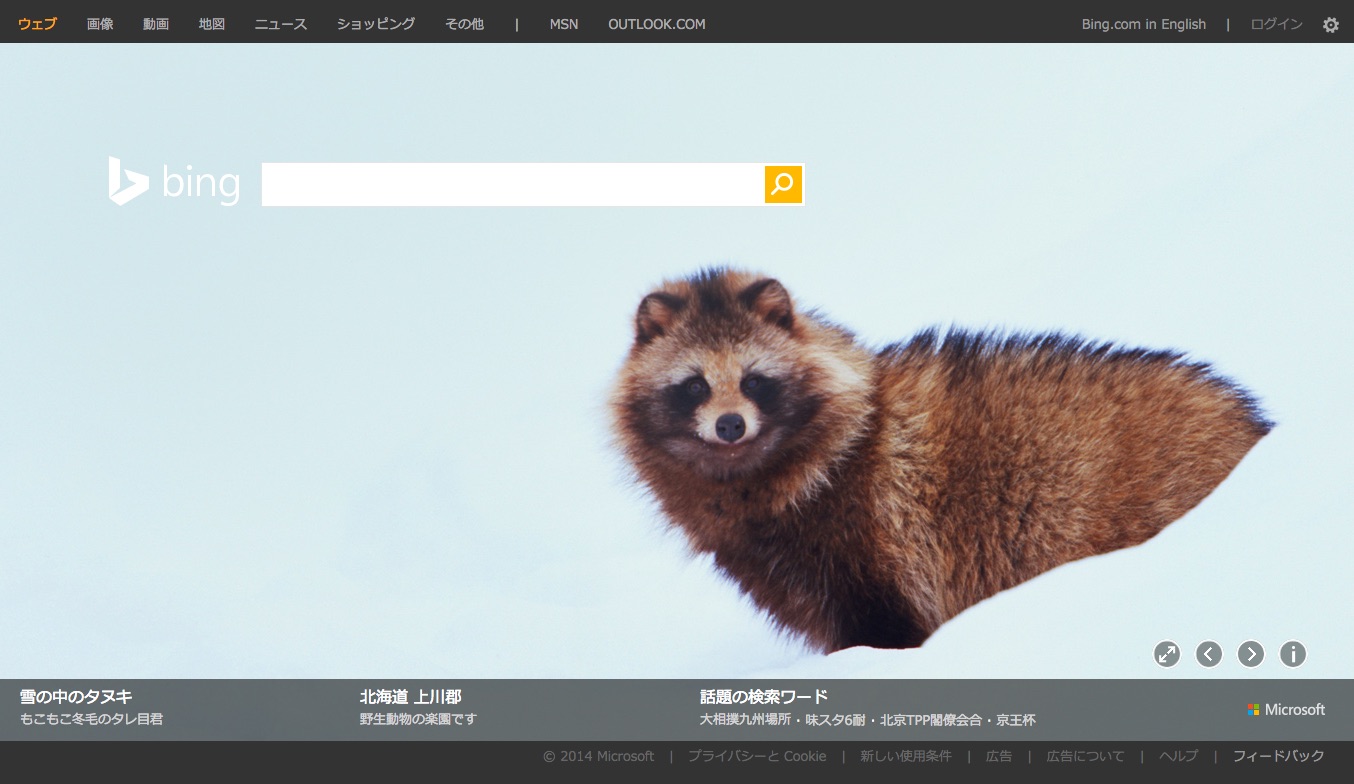Click the フィードバック footer link
The height and width of the screenshot is (784, 1354).
click(1278, 756)
